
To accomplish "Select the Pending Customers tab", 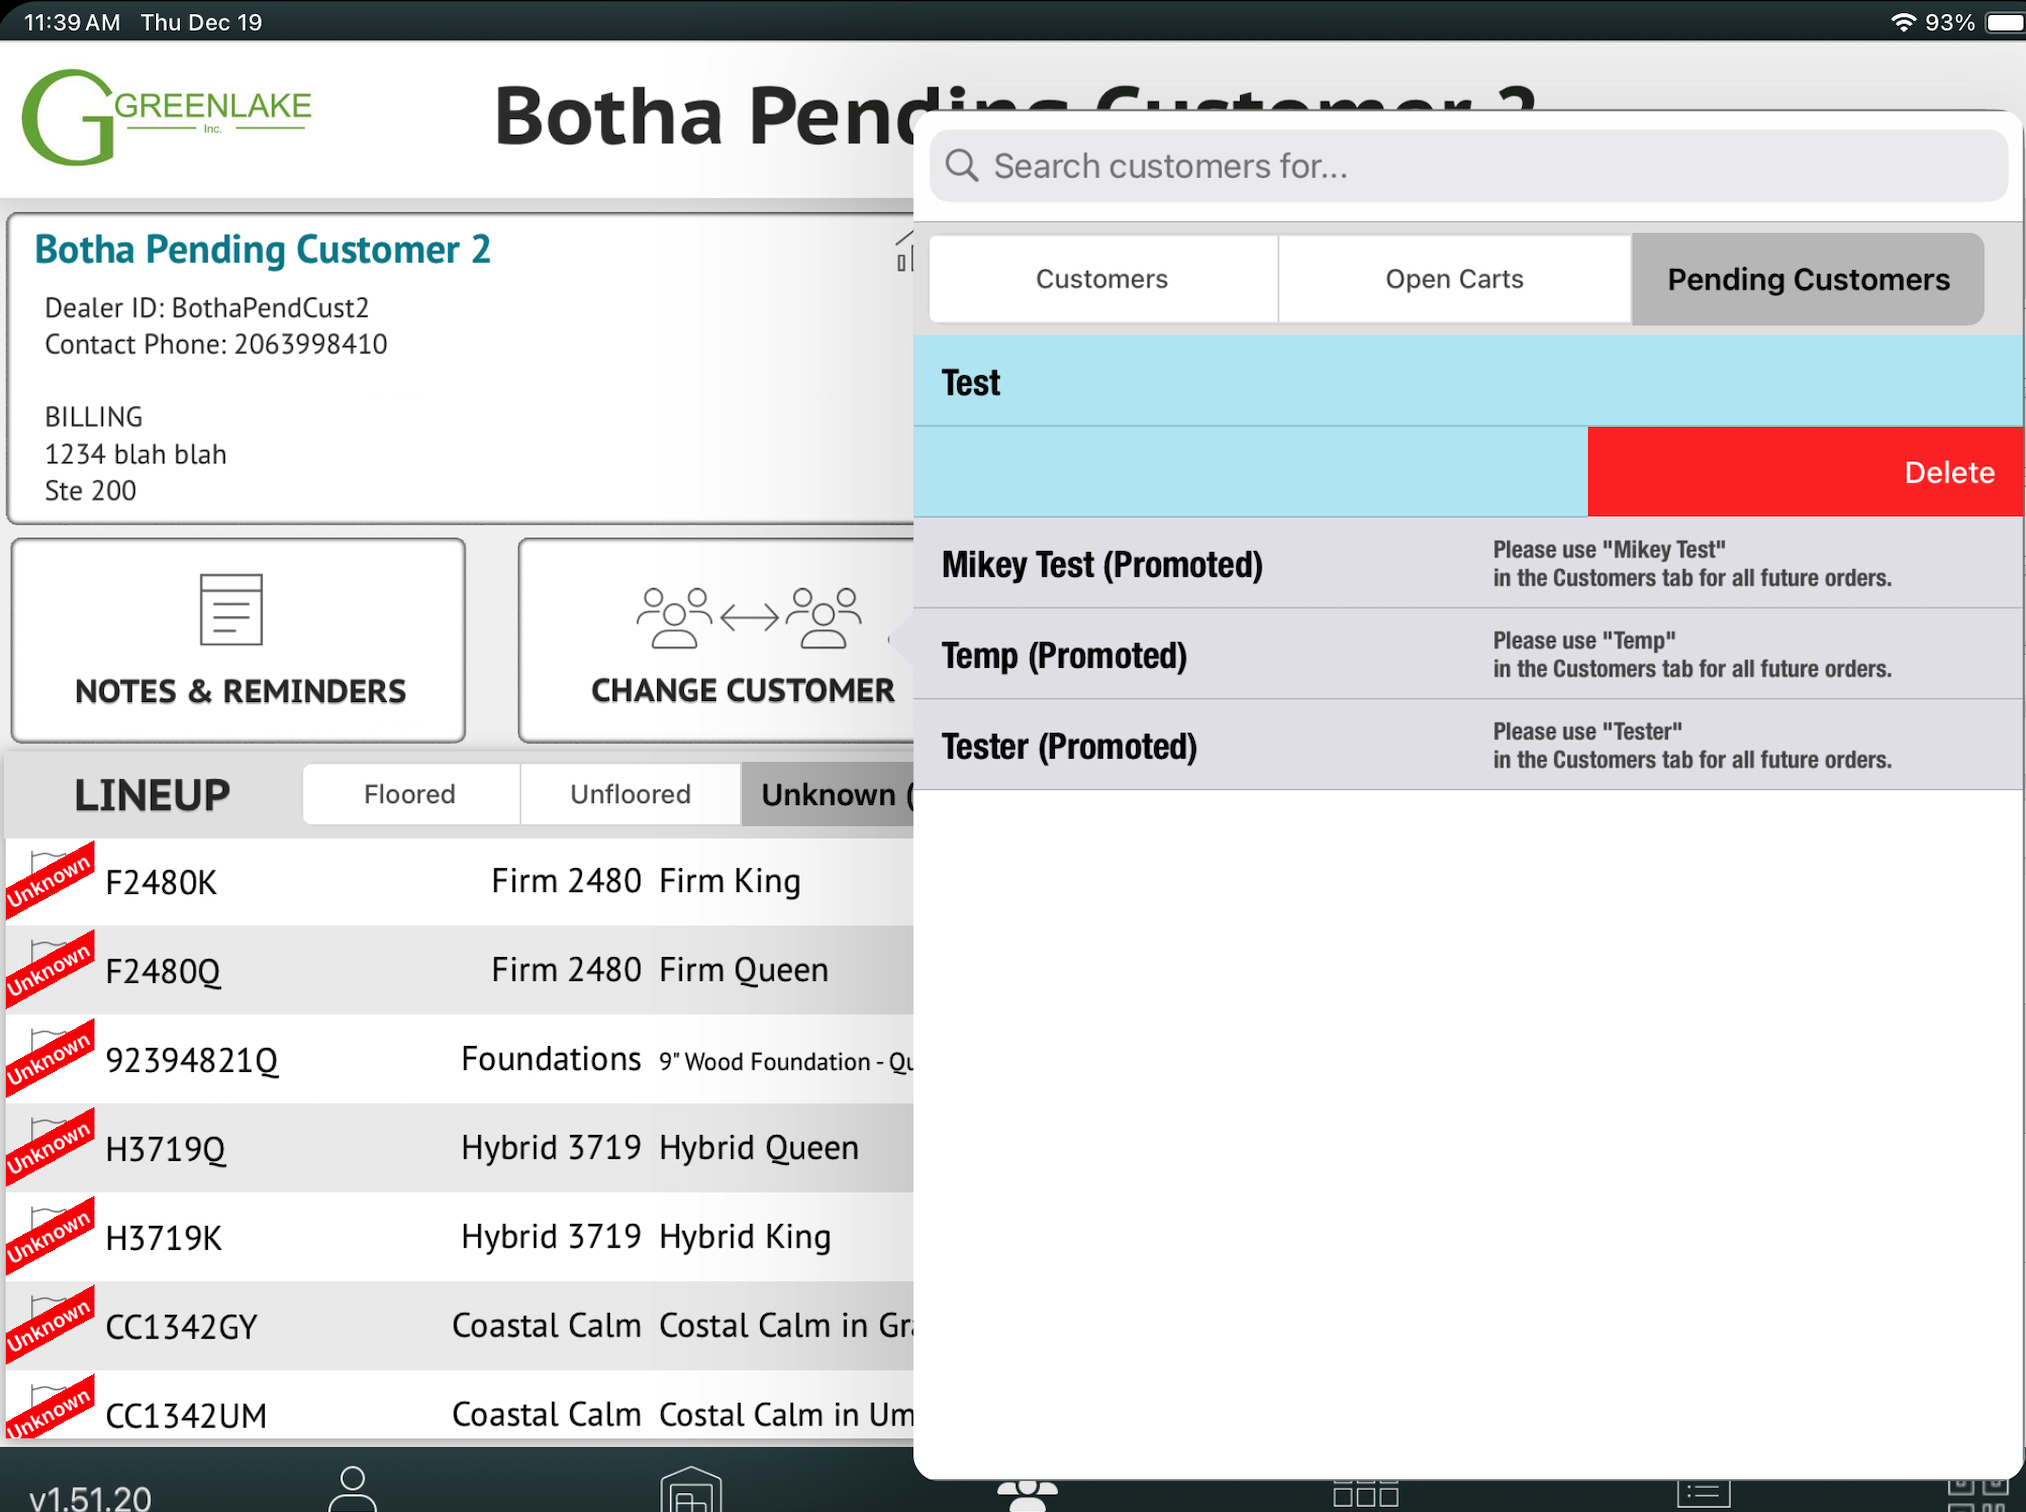I will (1807, 279).
